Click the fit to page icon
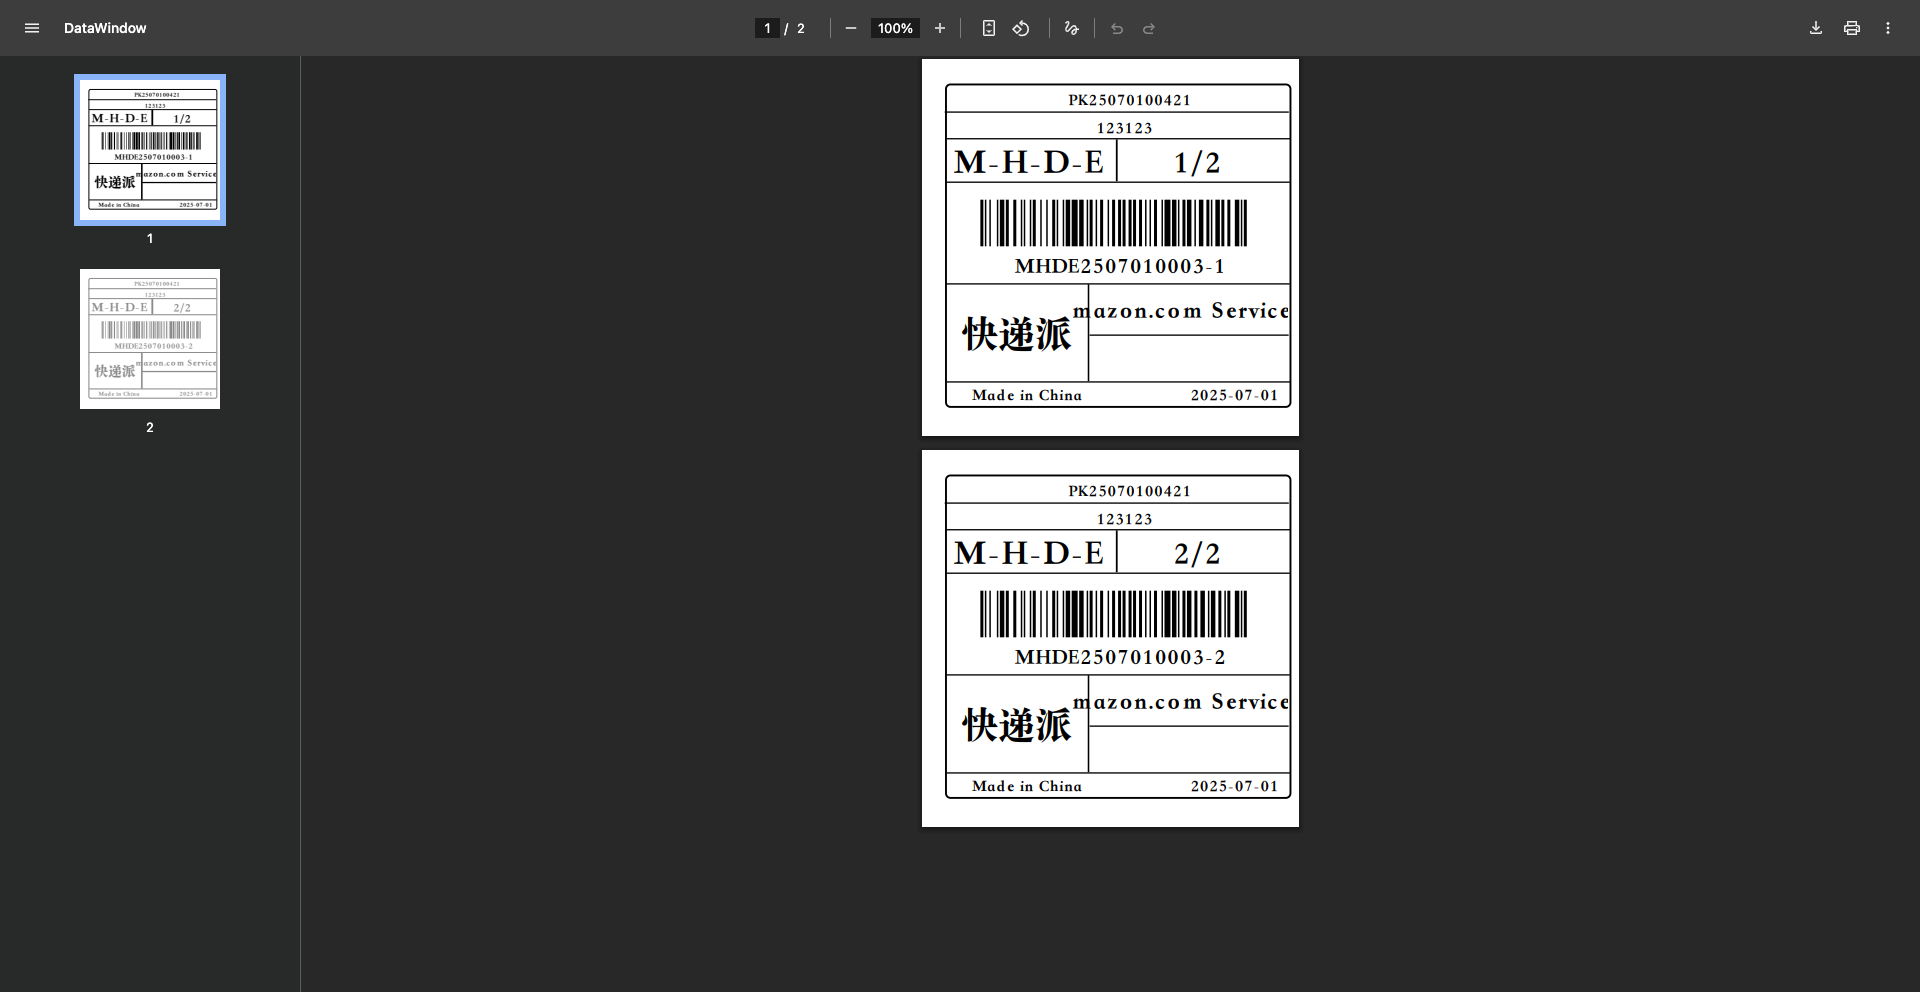This screenshot has height=992, width=1920. pos(989,28)
